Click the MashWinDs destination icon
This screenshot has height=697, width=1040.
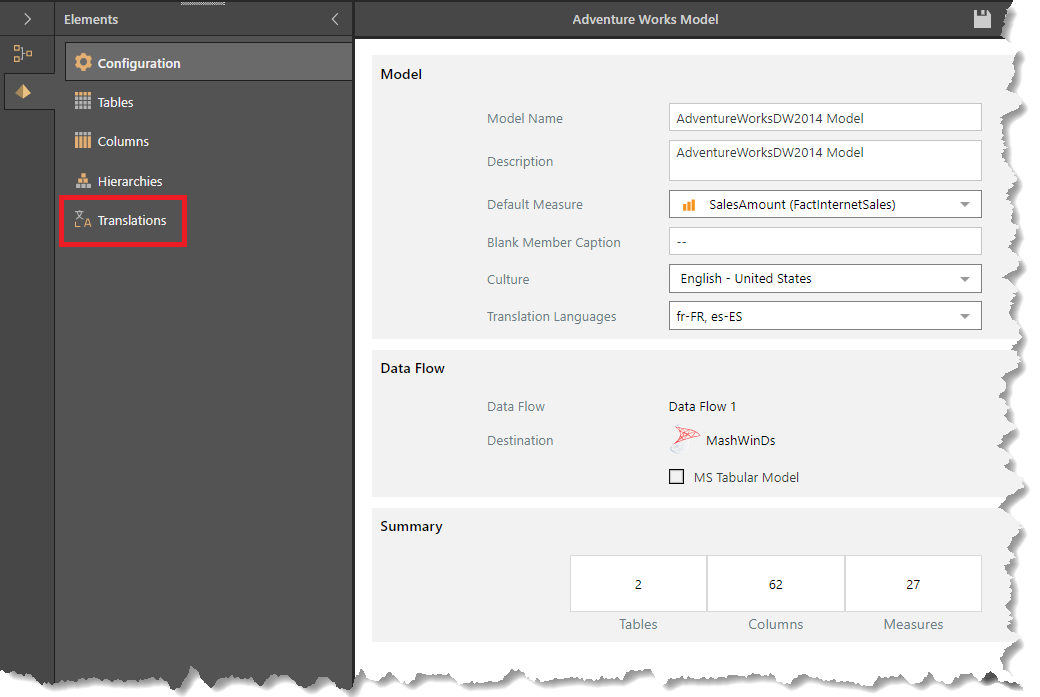point(685,440)
